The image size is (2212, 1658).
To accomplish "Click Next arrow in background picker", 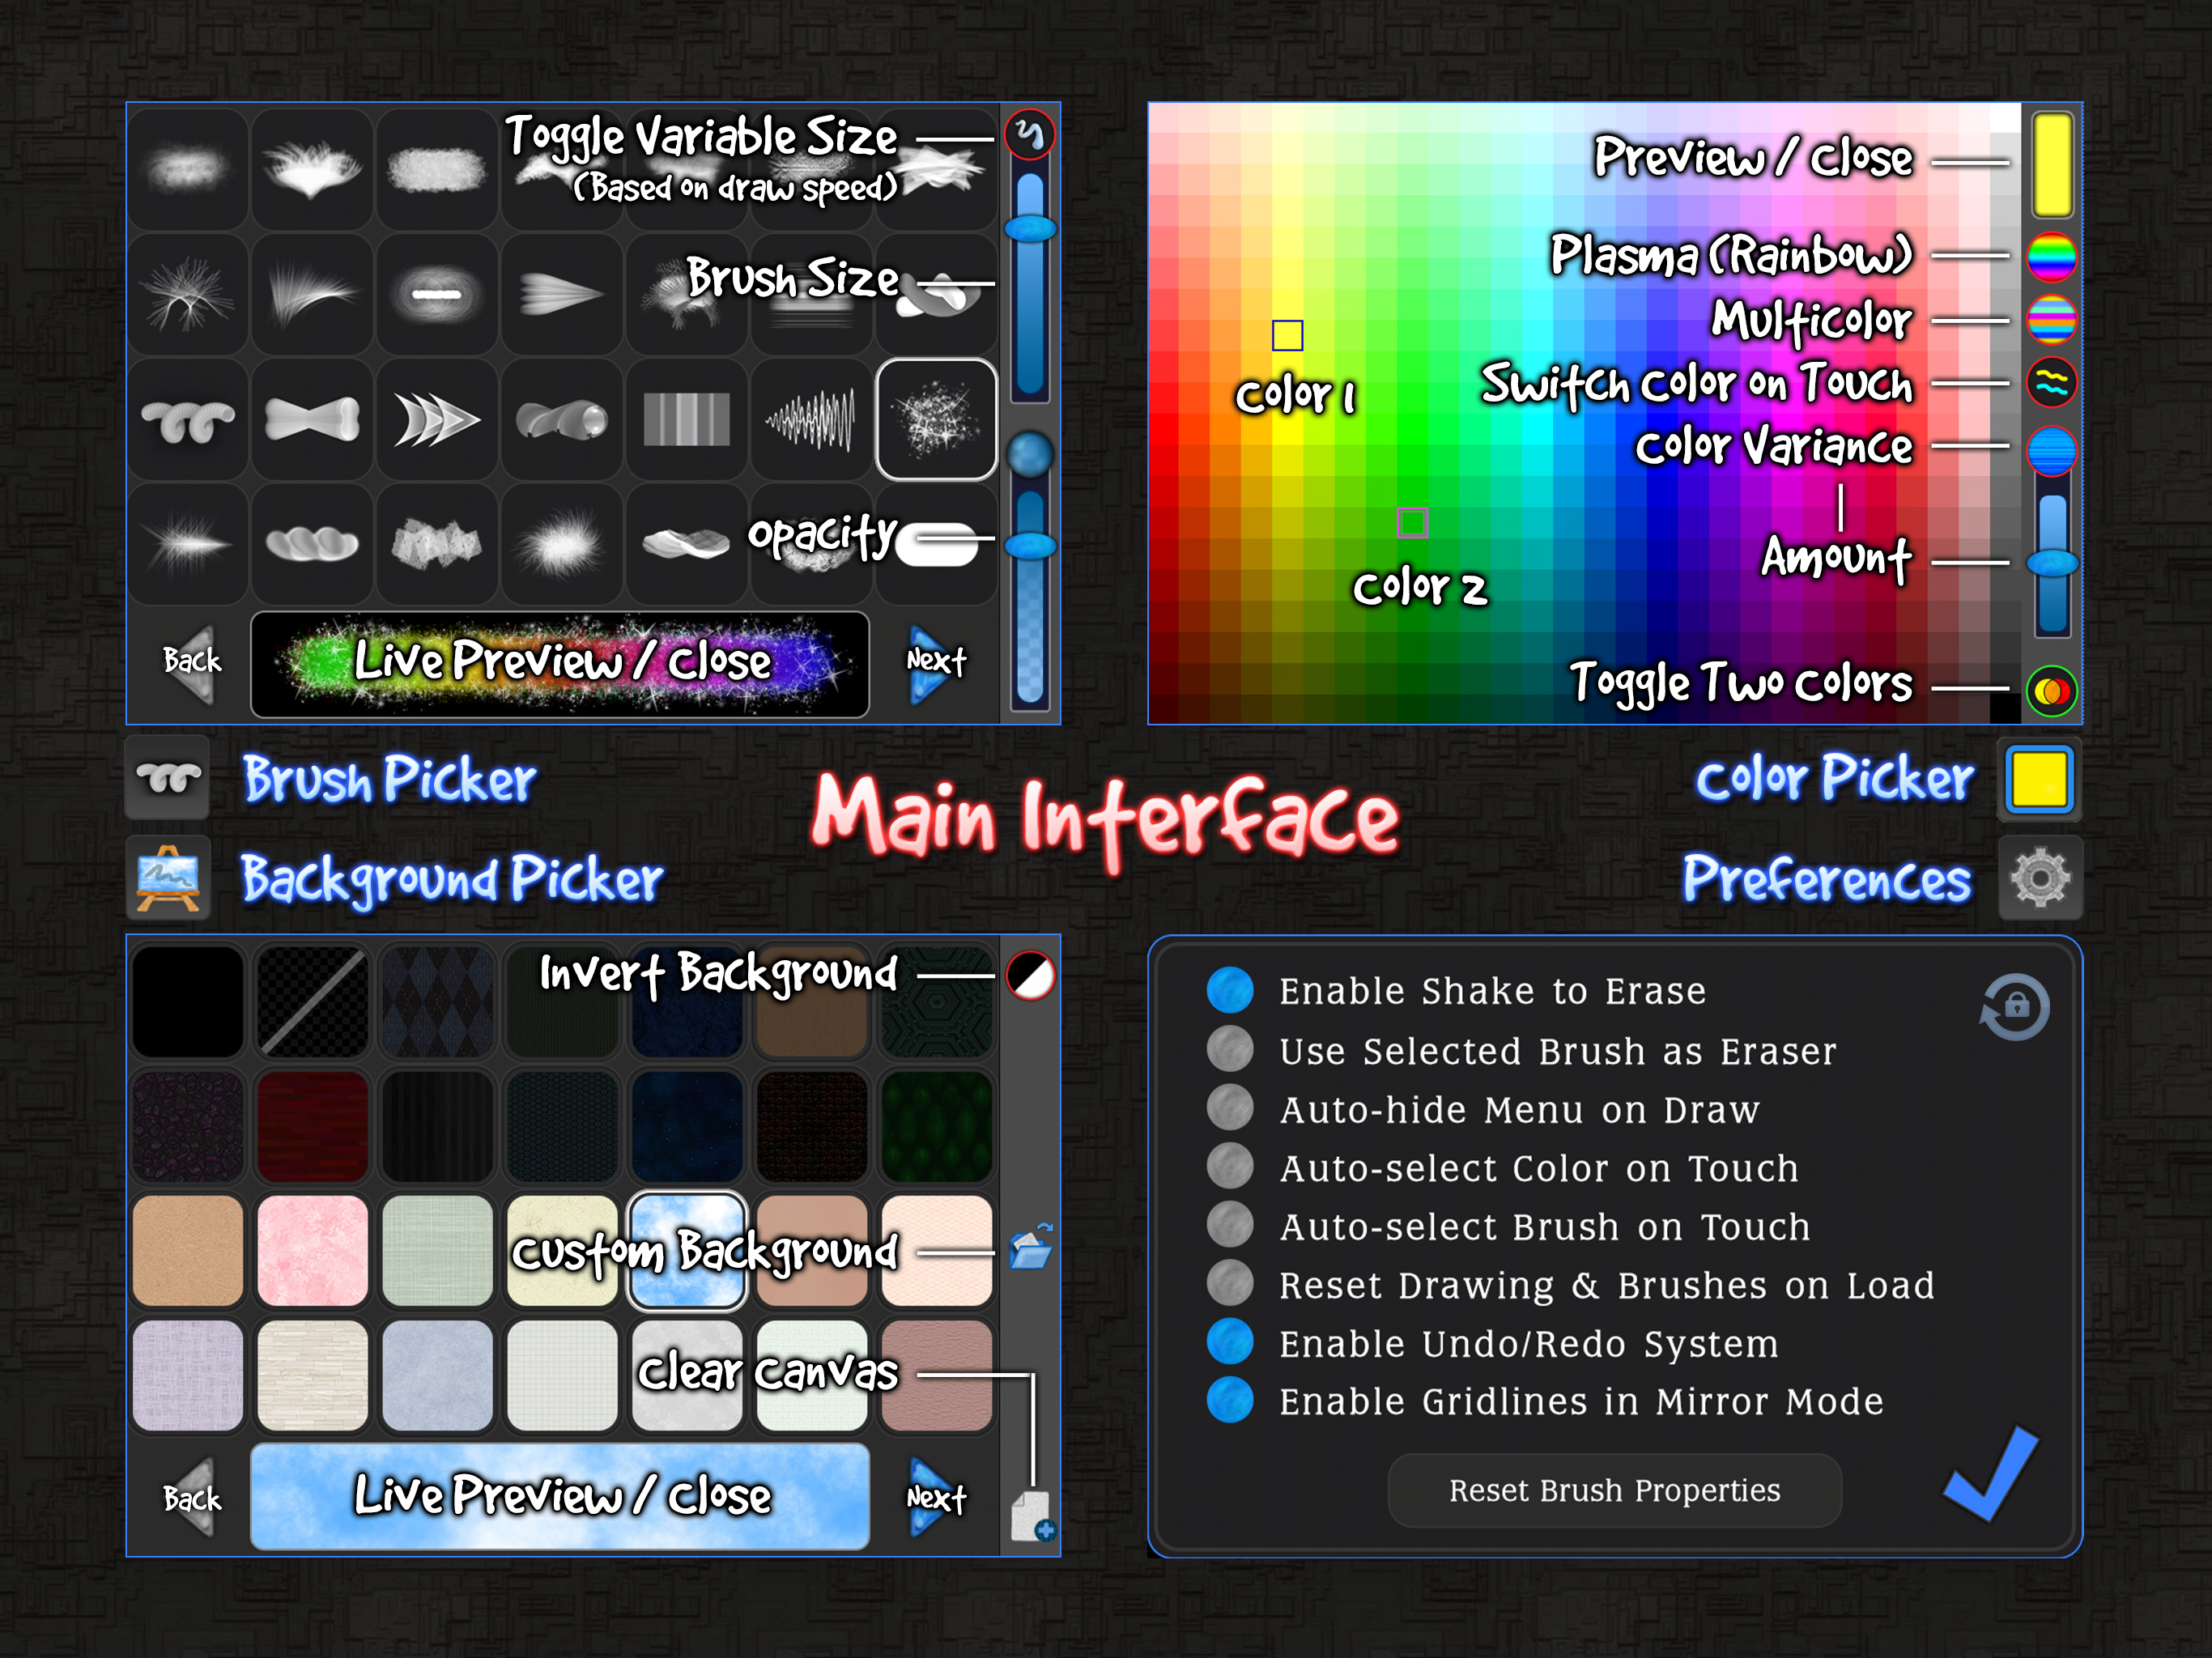I will pyautogui.click(x=936, y=1498).
